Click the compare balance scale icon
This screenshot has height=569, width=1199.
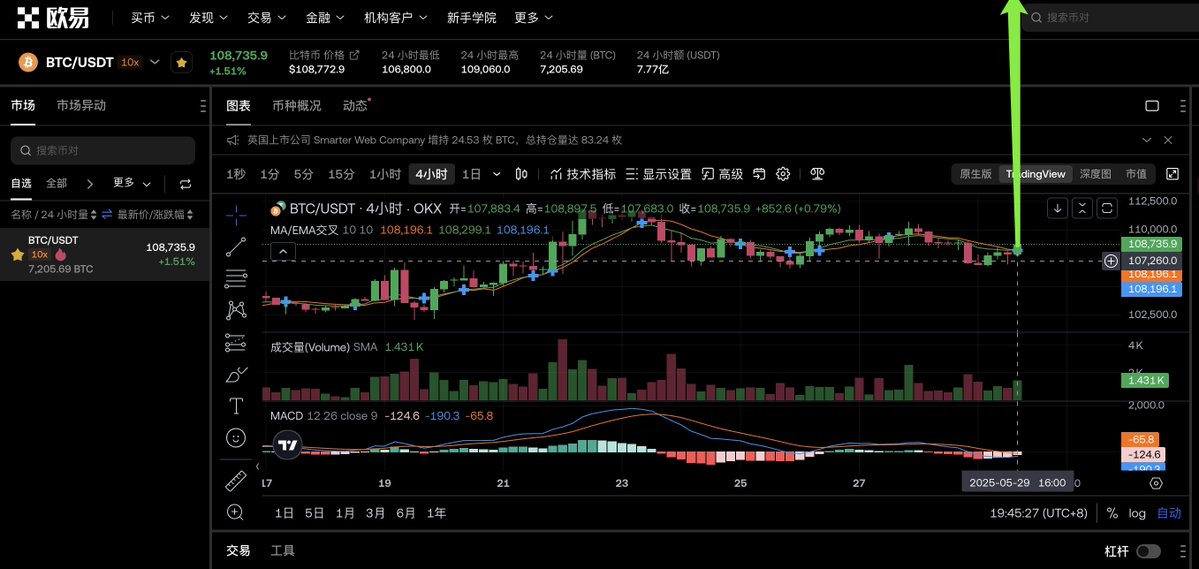click(817, 174)
